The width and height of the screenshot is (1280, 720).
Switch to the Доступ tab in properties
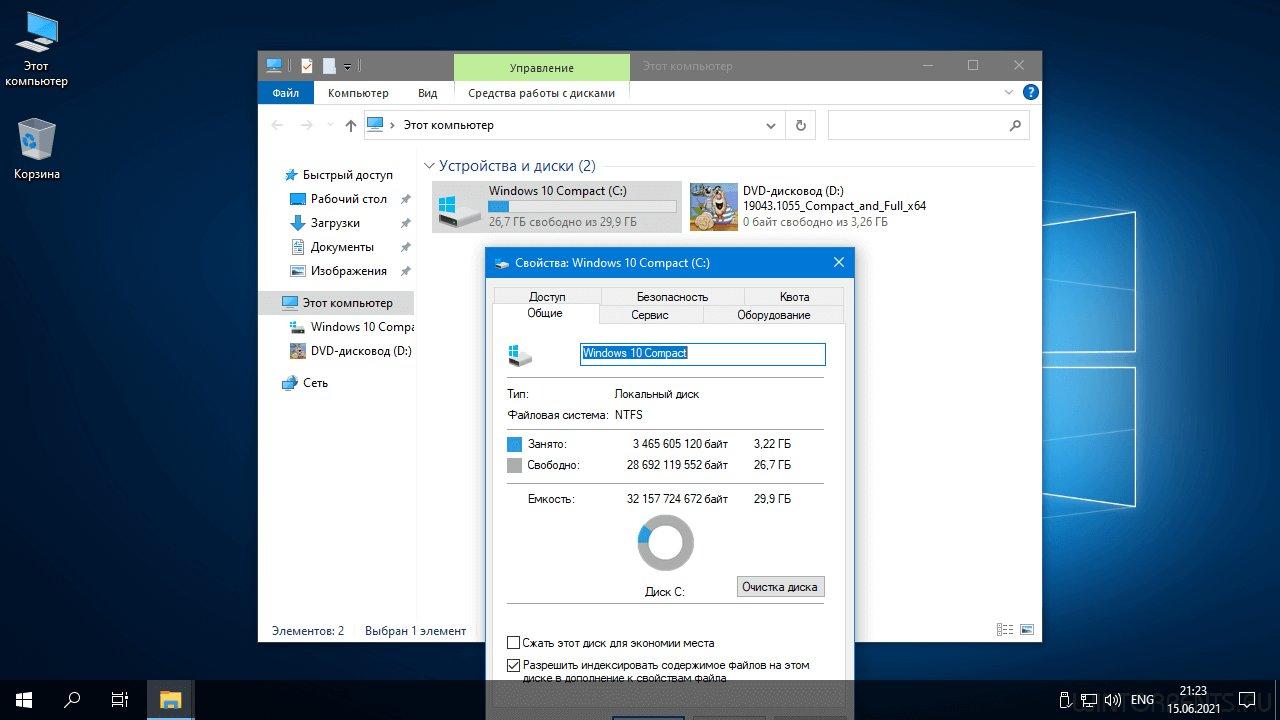(x=547, y=297)
